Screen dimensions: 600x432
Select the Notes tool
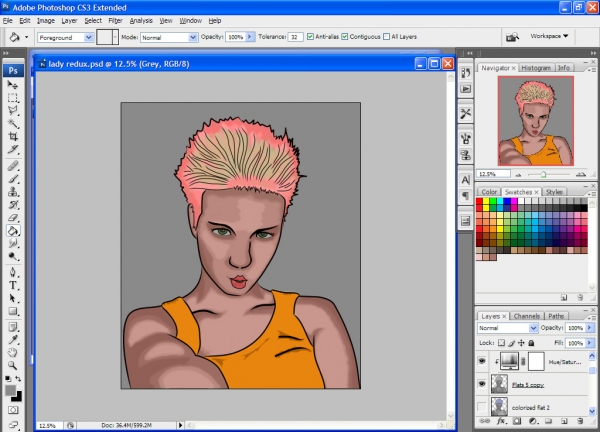(13, 327)
